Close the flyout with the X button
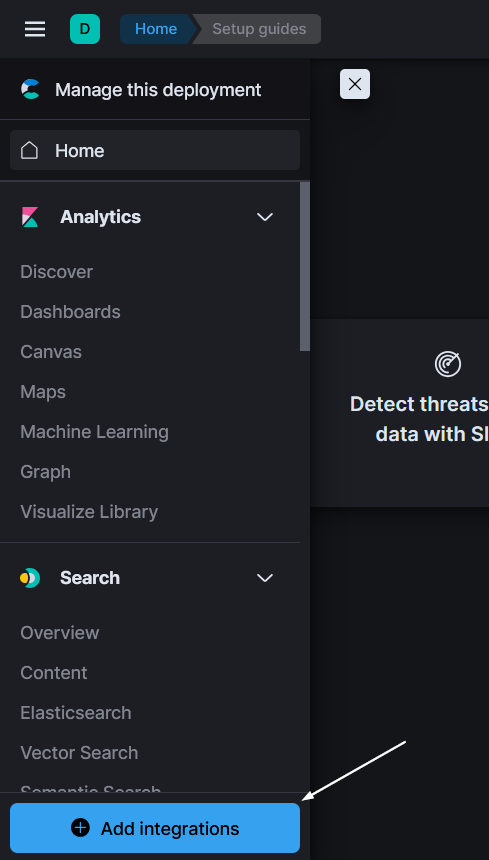Image resolution: width=489 pixels, height=860 pixels. point(355,84)
